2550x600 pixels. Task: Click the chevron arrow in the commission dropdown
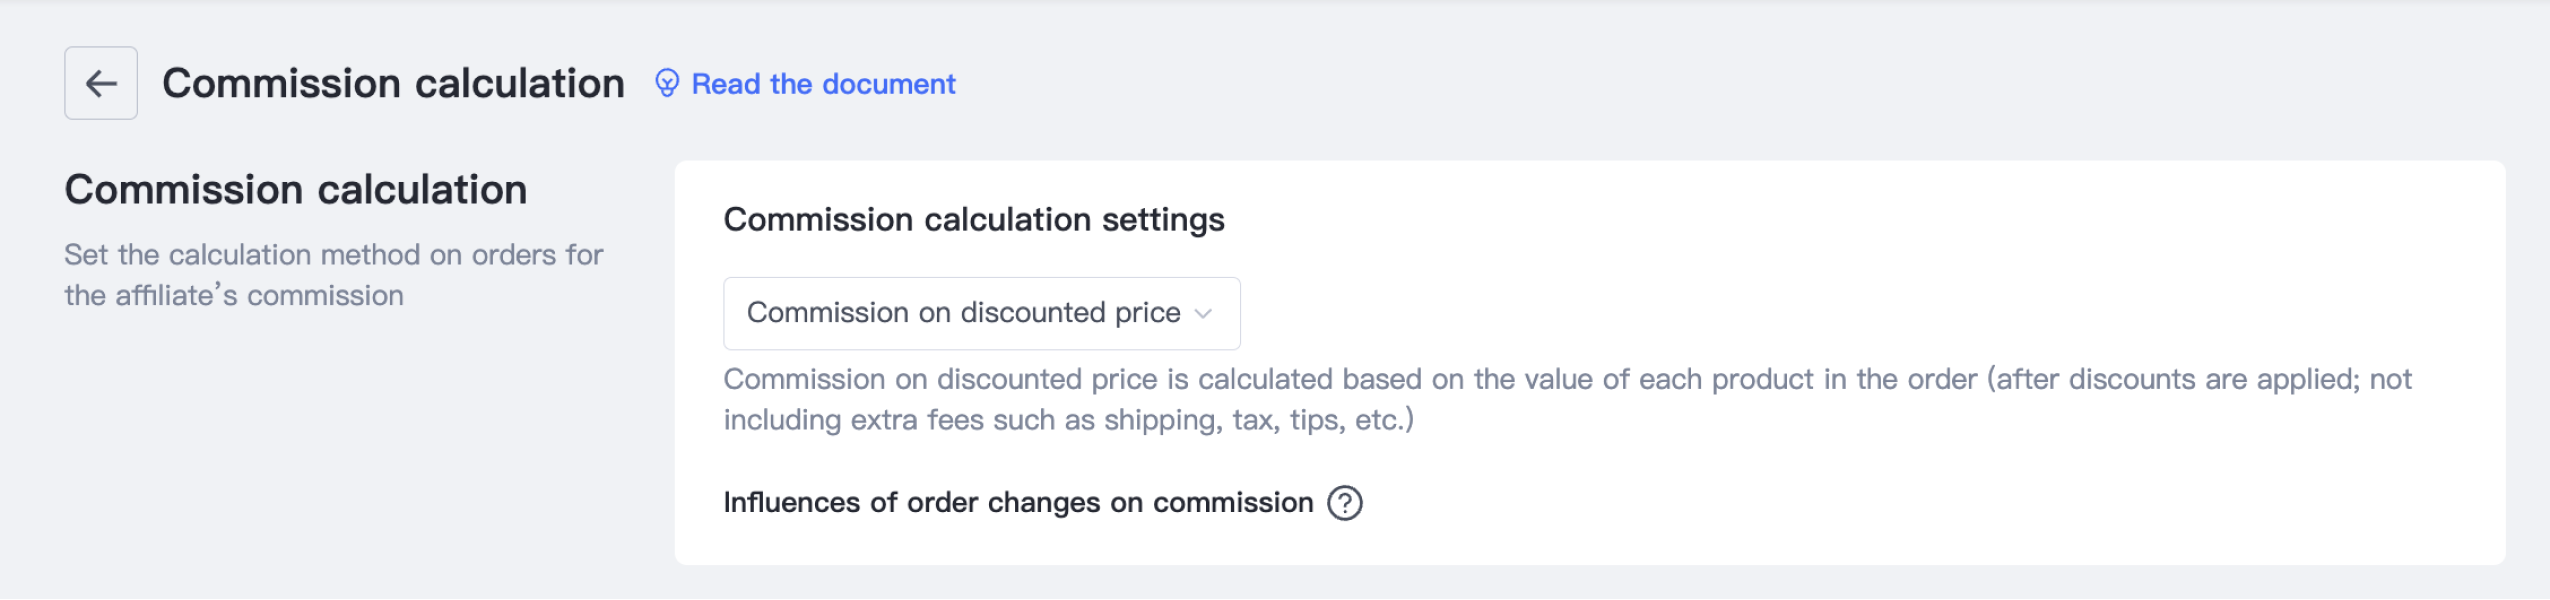pos(1204,313)
